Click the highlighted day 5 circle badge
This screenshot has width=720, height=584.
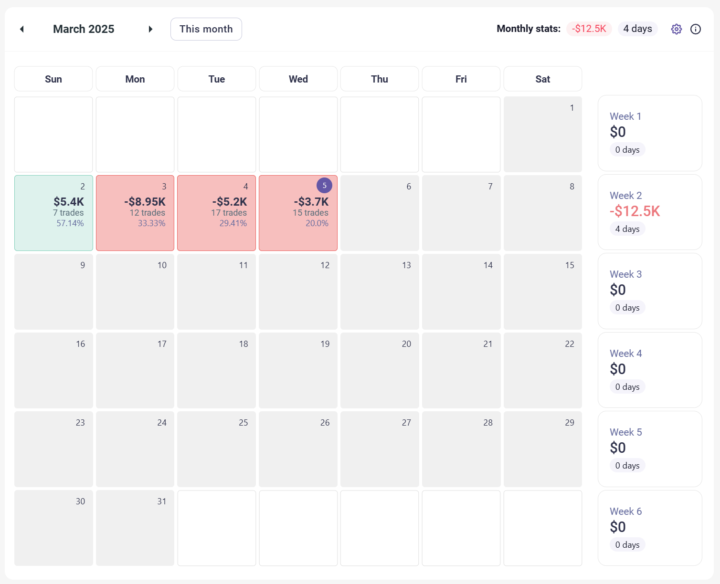324,185
